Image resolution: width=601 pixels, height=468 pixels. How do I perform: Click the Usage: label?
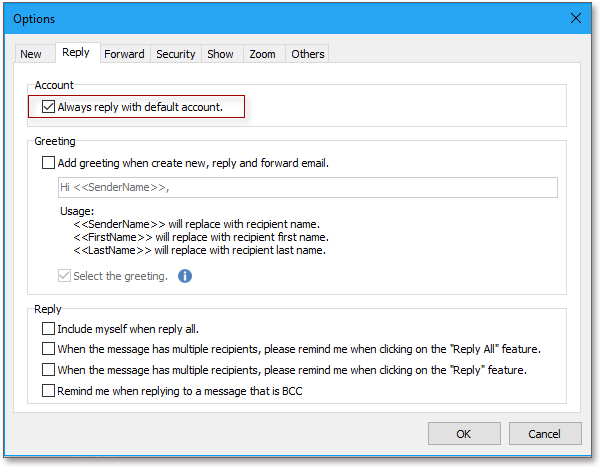click(x=77, y=211)
